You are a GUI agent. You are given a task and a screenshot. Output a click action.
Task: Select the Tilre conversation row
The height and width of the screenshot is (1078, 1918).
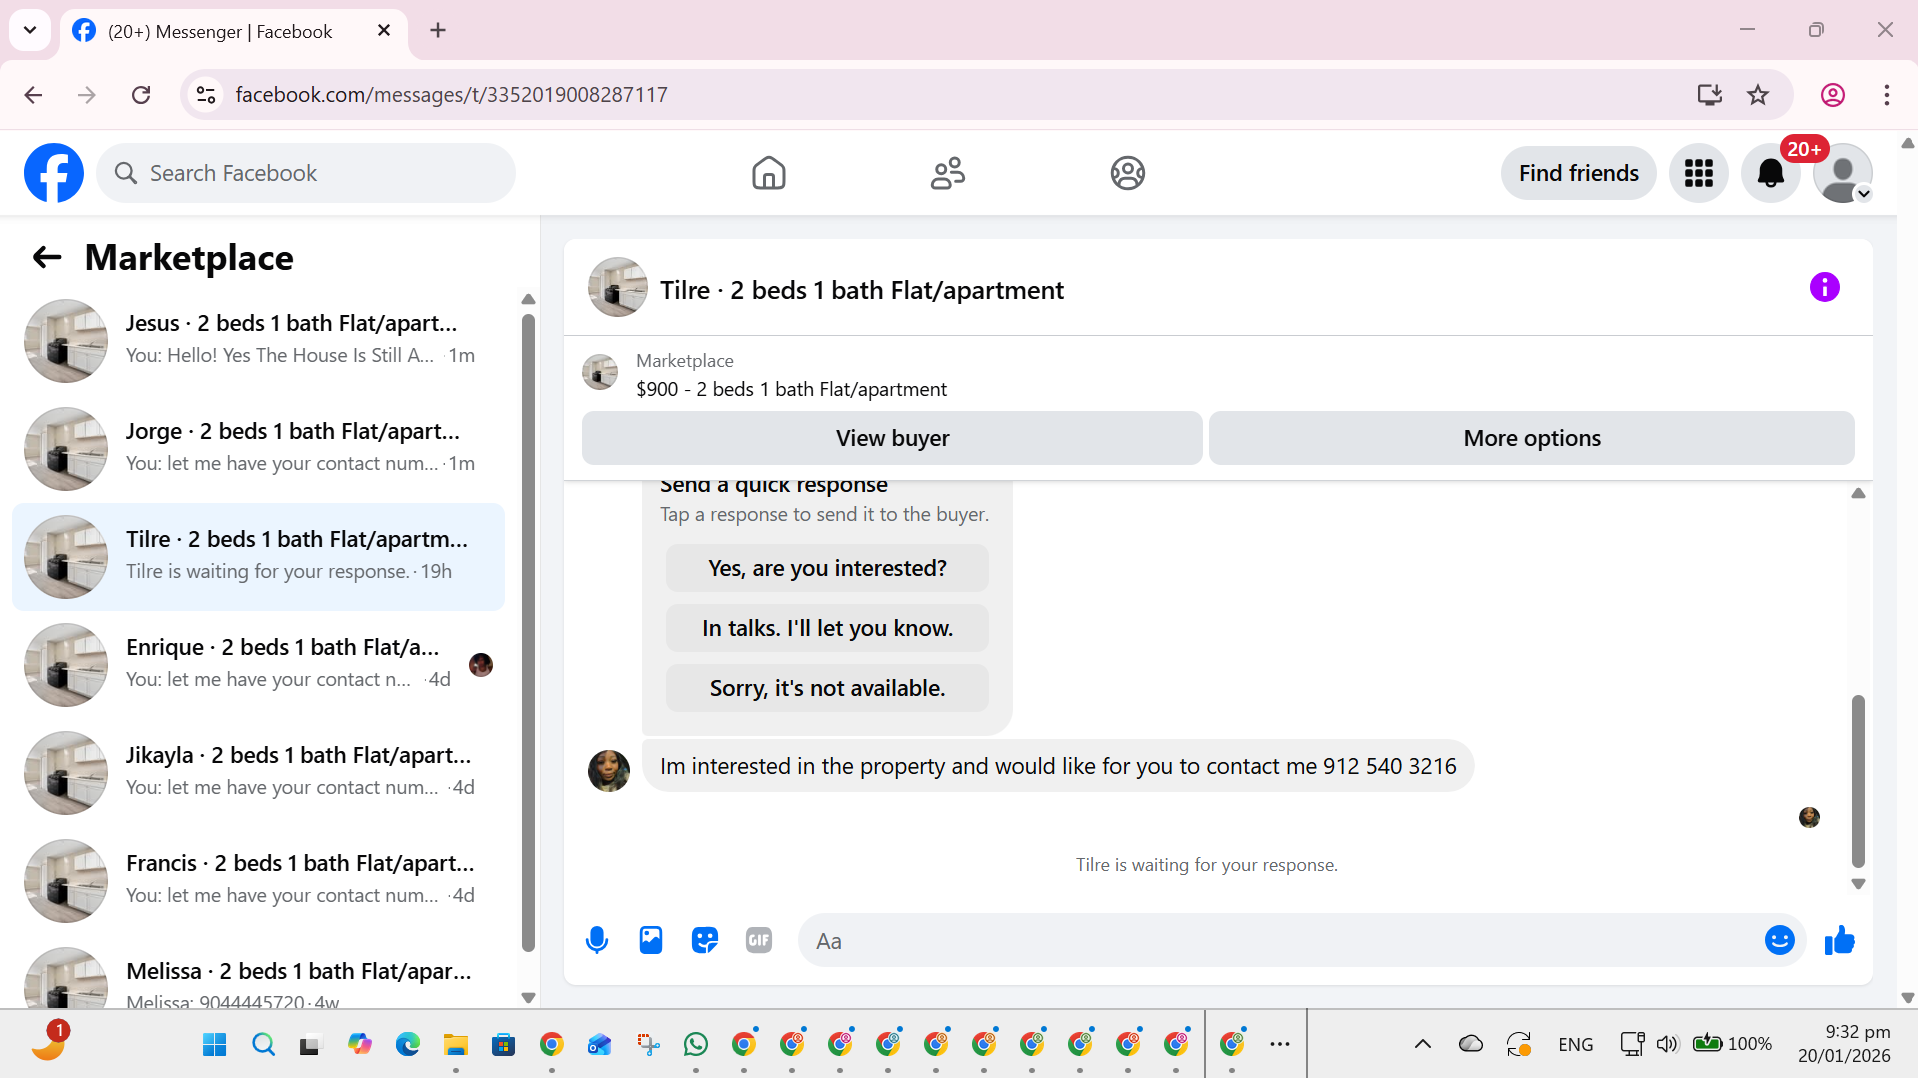pos(258,556)
